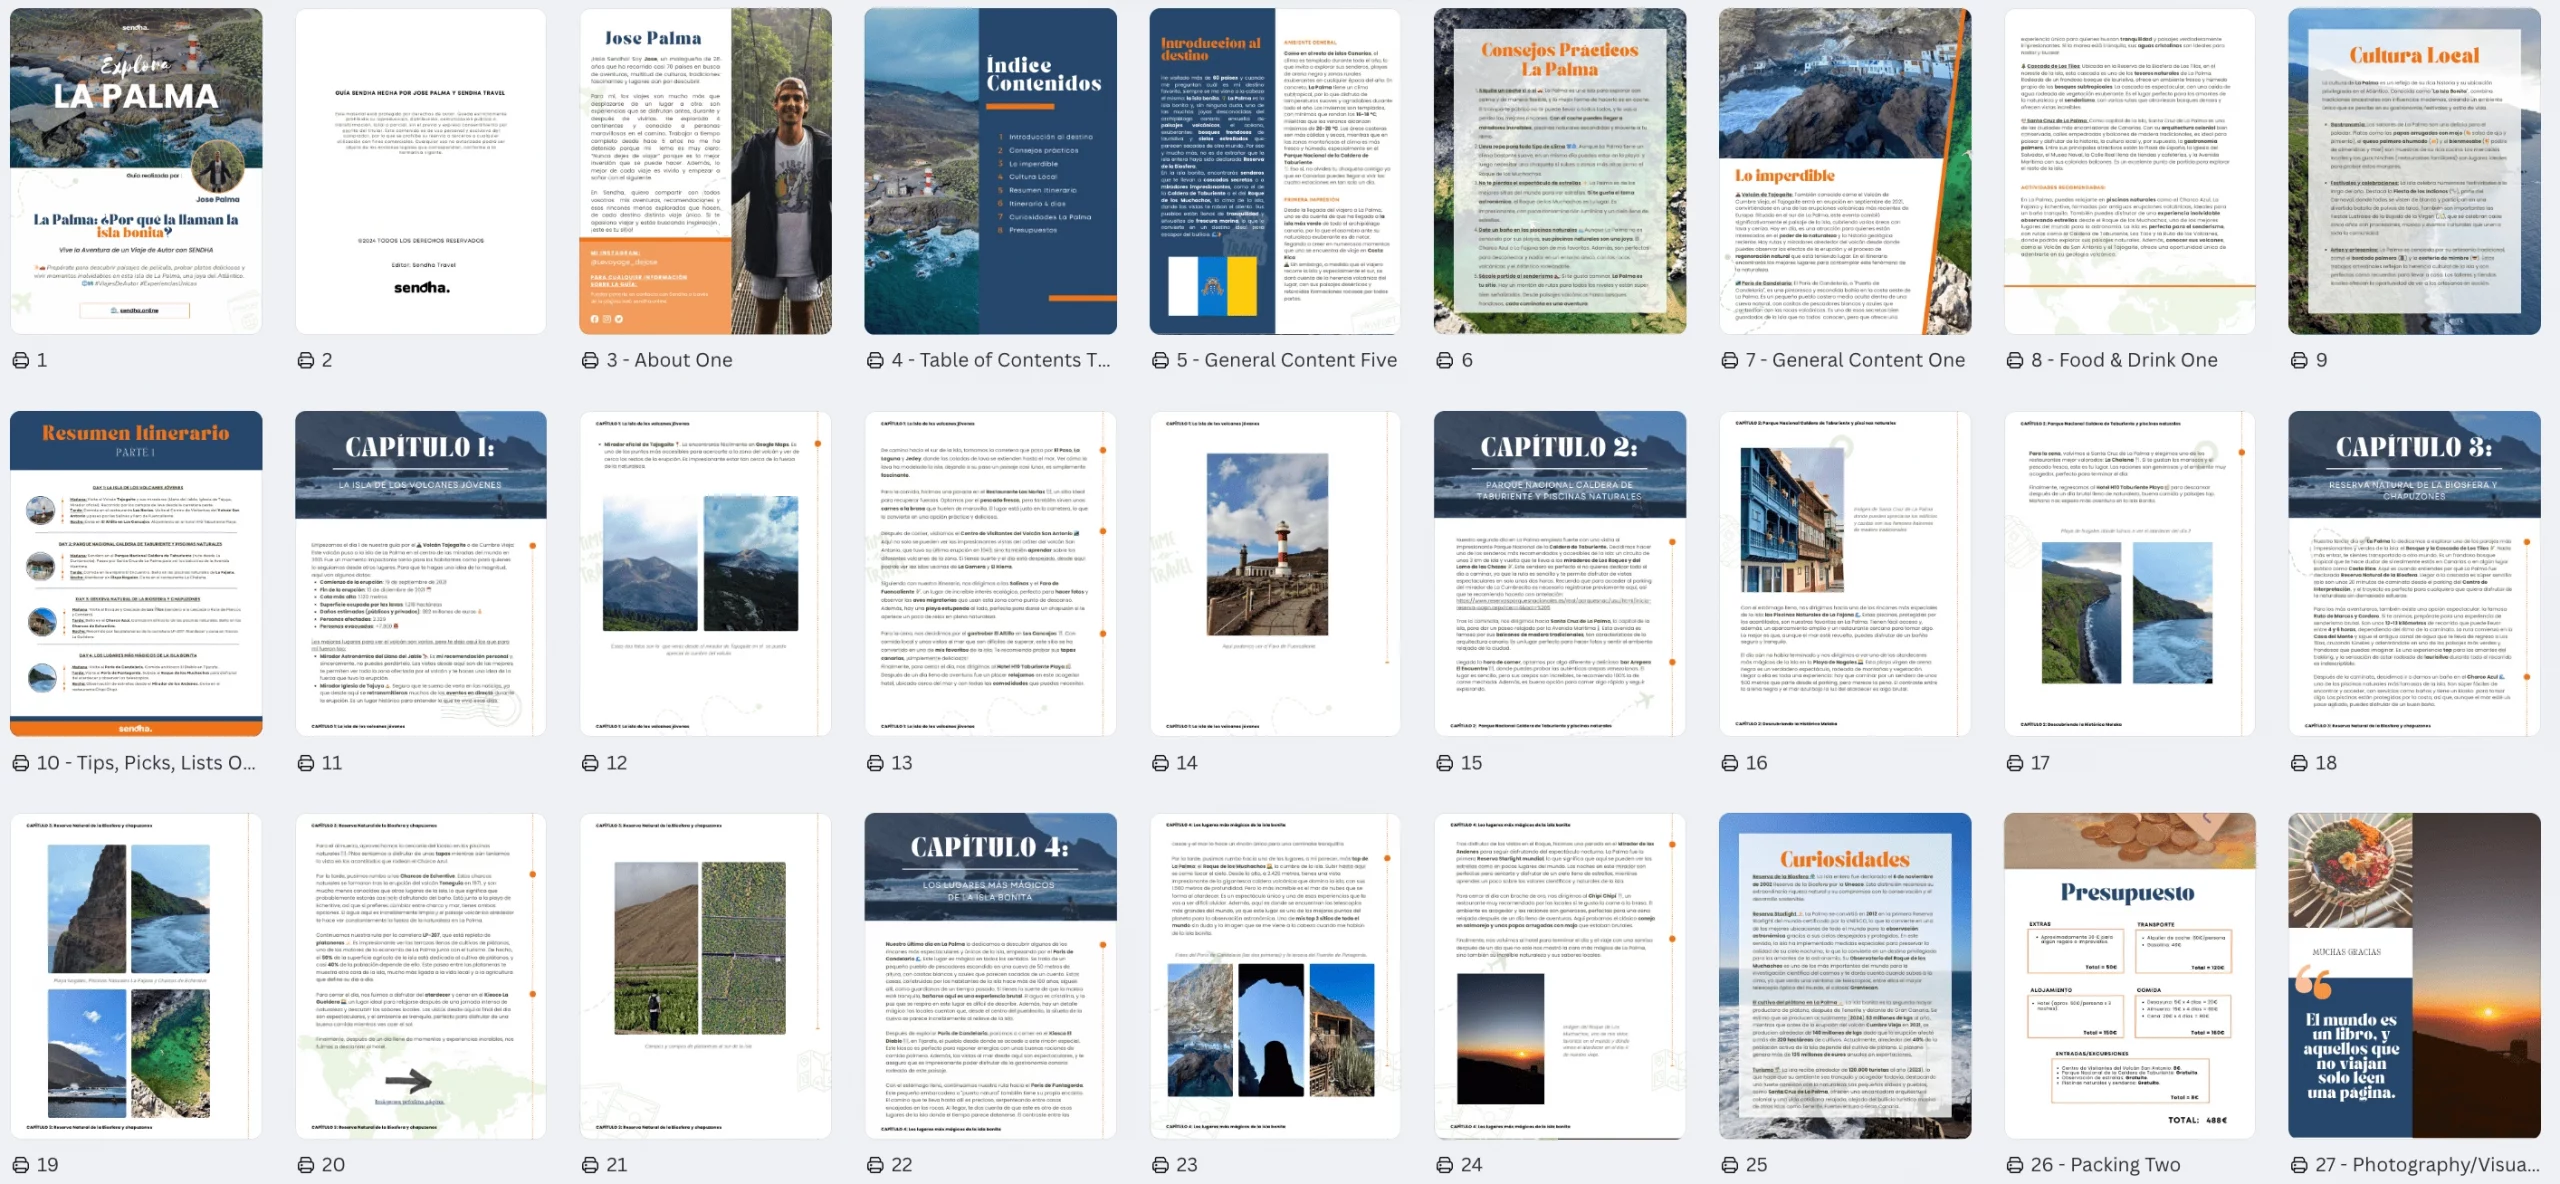Click the print icon next to page 15
Viewport: 2560px width, 1184px height.
(x=1444, y=763)
